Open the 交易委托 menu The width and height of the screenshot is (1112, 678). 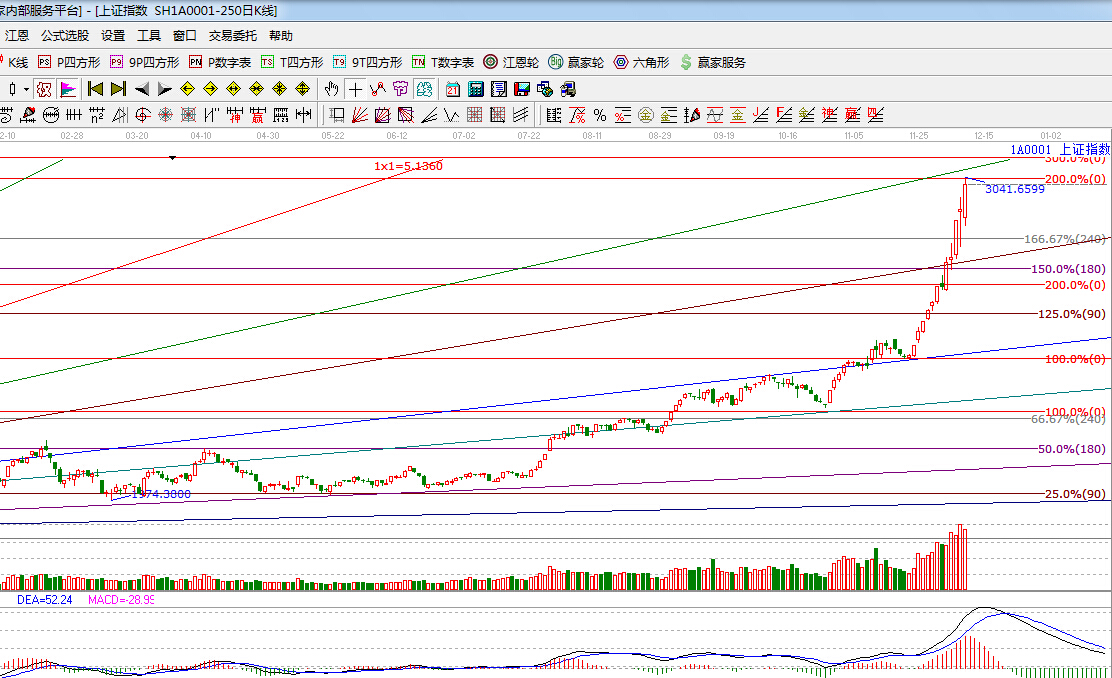[x=233, y=36]
